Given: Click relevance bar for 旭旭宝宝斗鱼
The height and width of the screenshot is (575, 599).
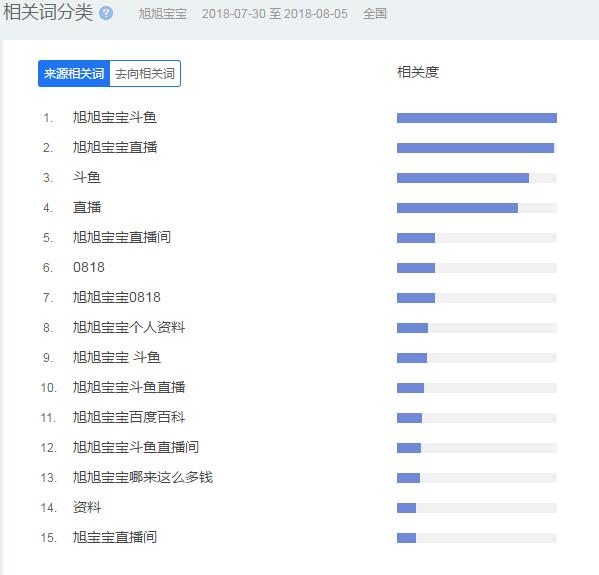Looking at the screenshot, I should click(x=477, y=118).
